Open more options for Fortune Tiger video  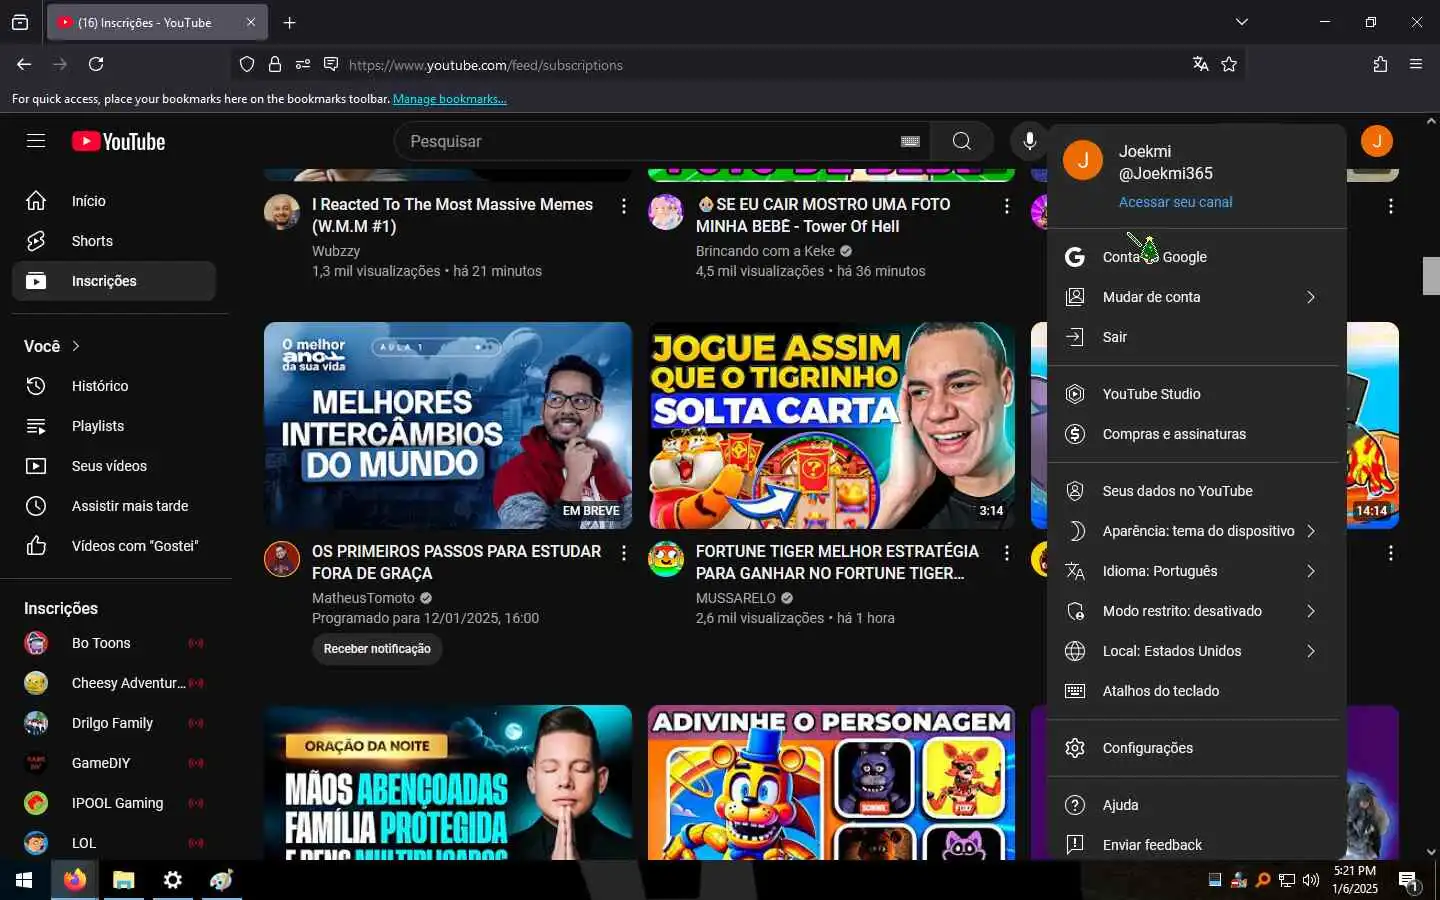point(1007,553)
